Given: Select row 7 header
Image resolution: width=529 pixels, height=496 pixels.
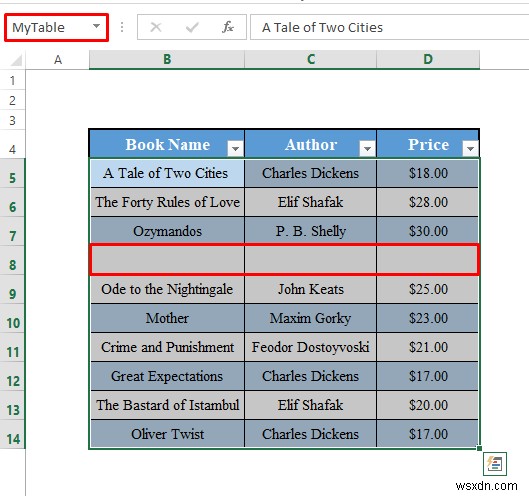Looking at the screenshot, I should (12, 231).
